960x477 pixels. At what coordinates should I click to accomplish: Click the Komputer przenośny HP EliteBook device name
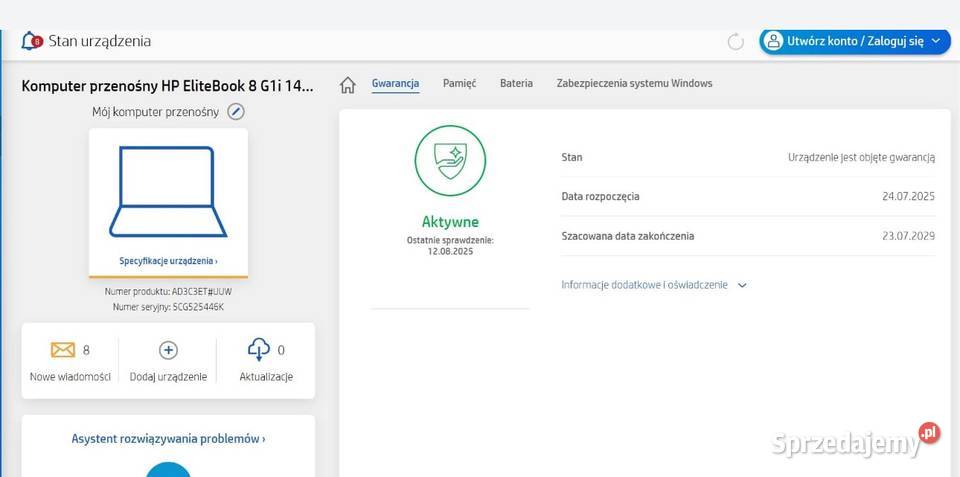[x=167, y=86]
